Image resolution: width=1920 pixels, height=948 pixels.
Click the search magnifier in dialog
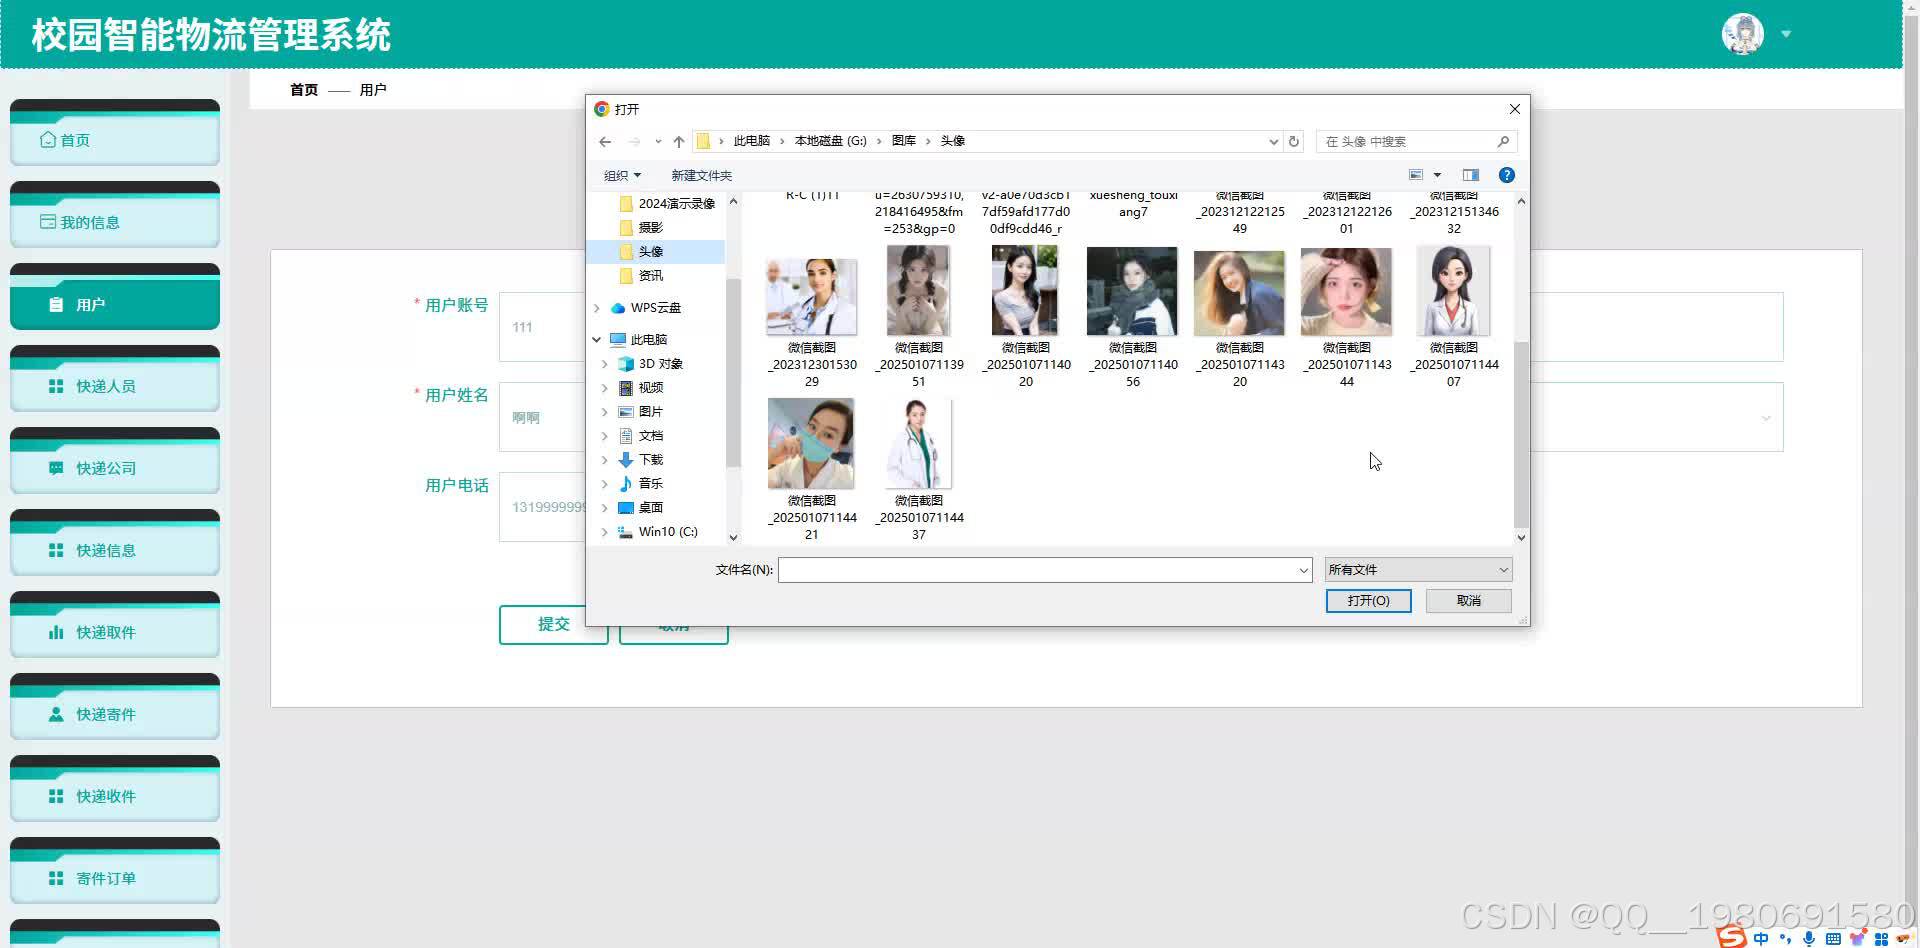pos(1503,142)
